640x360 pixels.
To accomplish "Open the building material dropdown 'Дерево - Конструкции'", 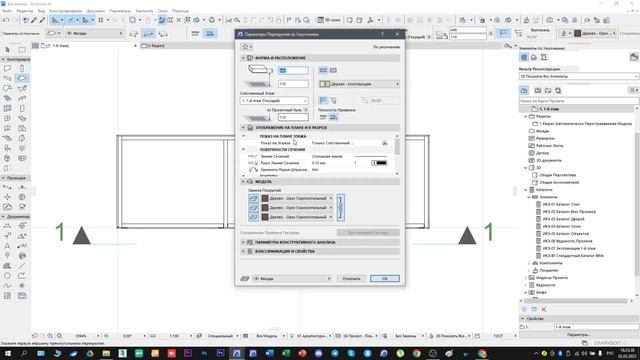I will tap(359, 84).
